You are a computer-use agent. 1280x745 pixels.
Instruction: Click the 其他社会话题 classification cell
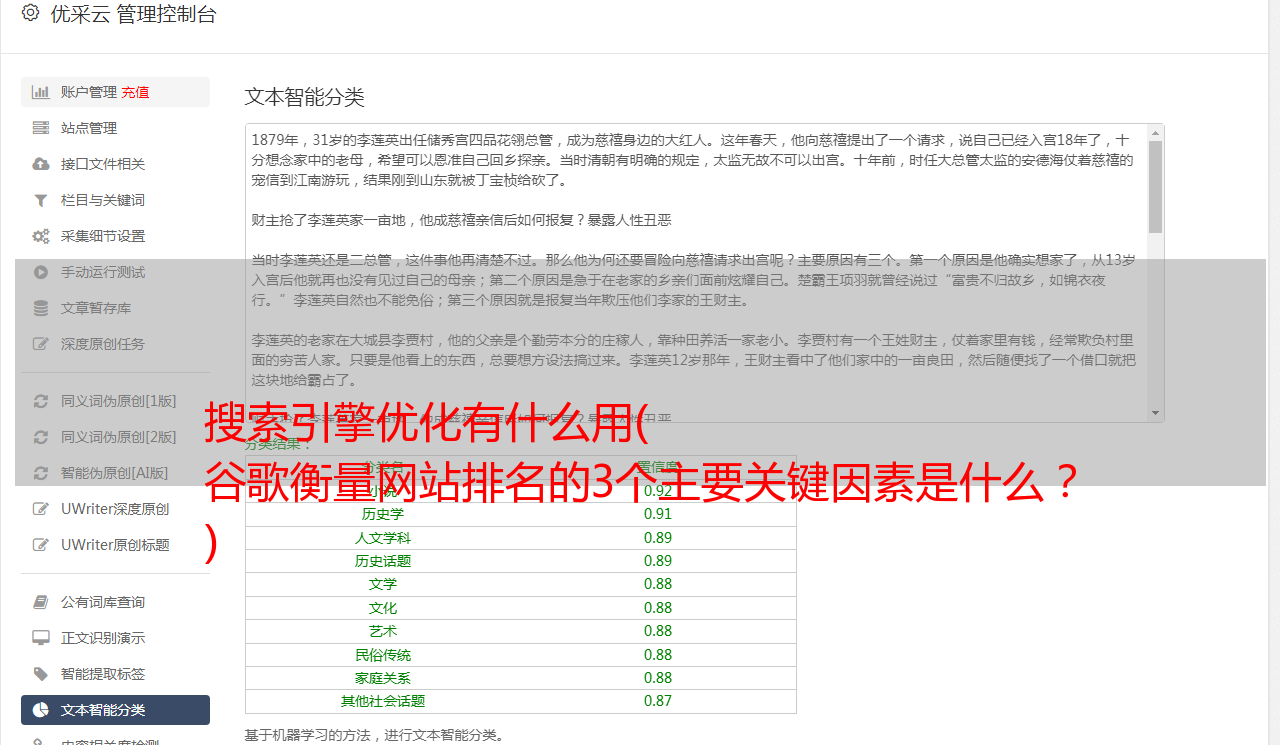coord(383,701)
